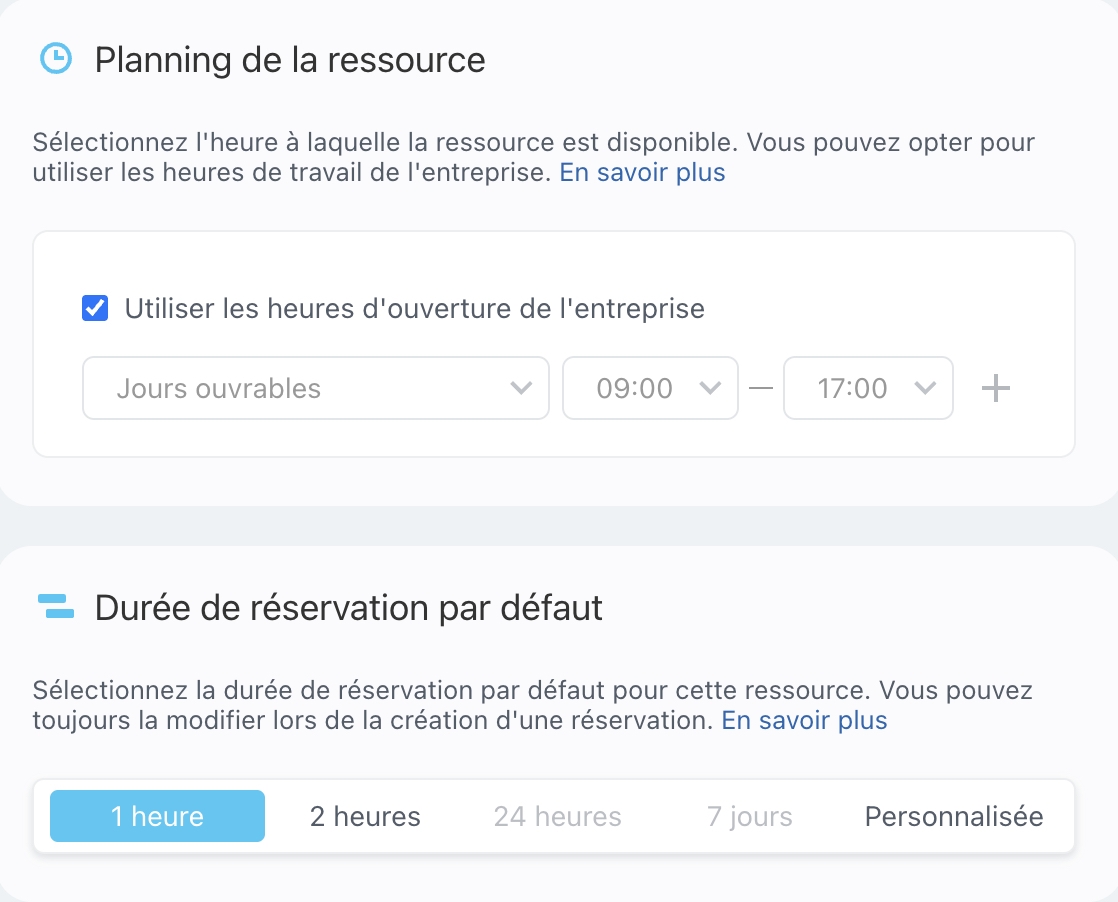This screenshot has width=1118, height=902.
Task: Click the label text Utiliser les heures d'ouverture de l'entreprise
Action: (x=414, y=309)
